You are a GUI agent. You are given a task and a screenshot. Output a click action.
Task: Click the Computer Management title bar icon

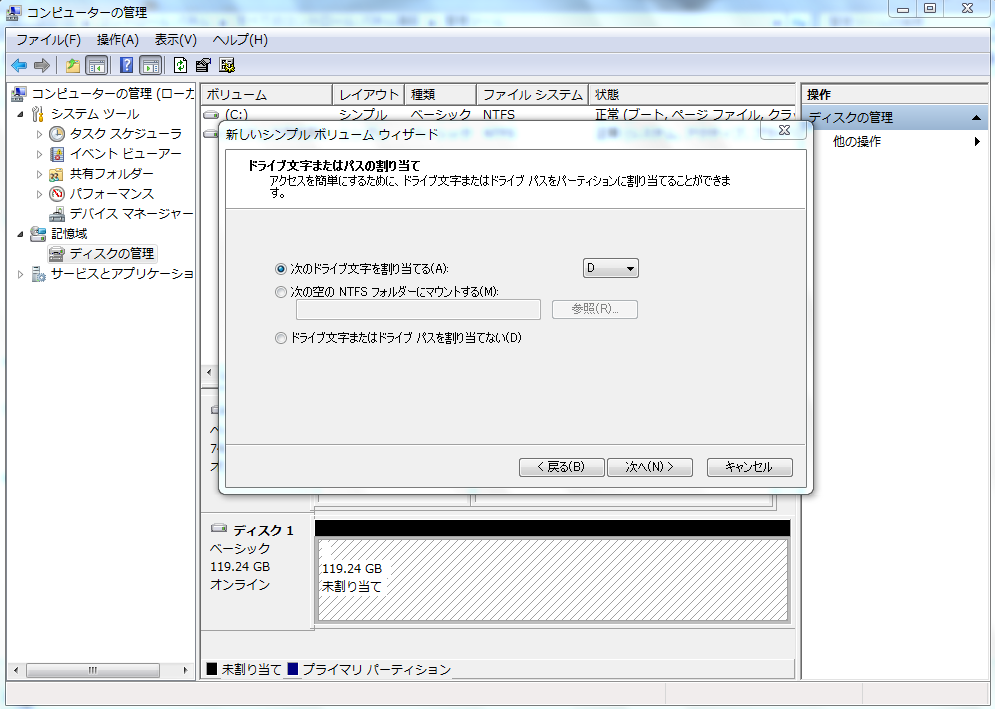[13, 12]
